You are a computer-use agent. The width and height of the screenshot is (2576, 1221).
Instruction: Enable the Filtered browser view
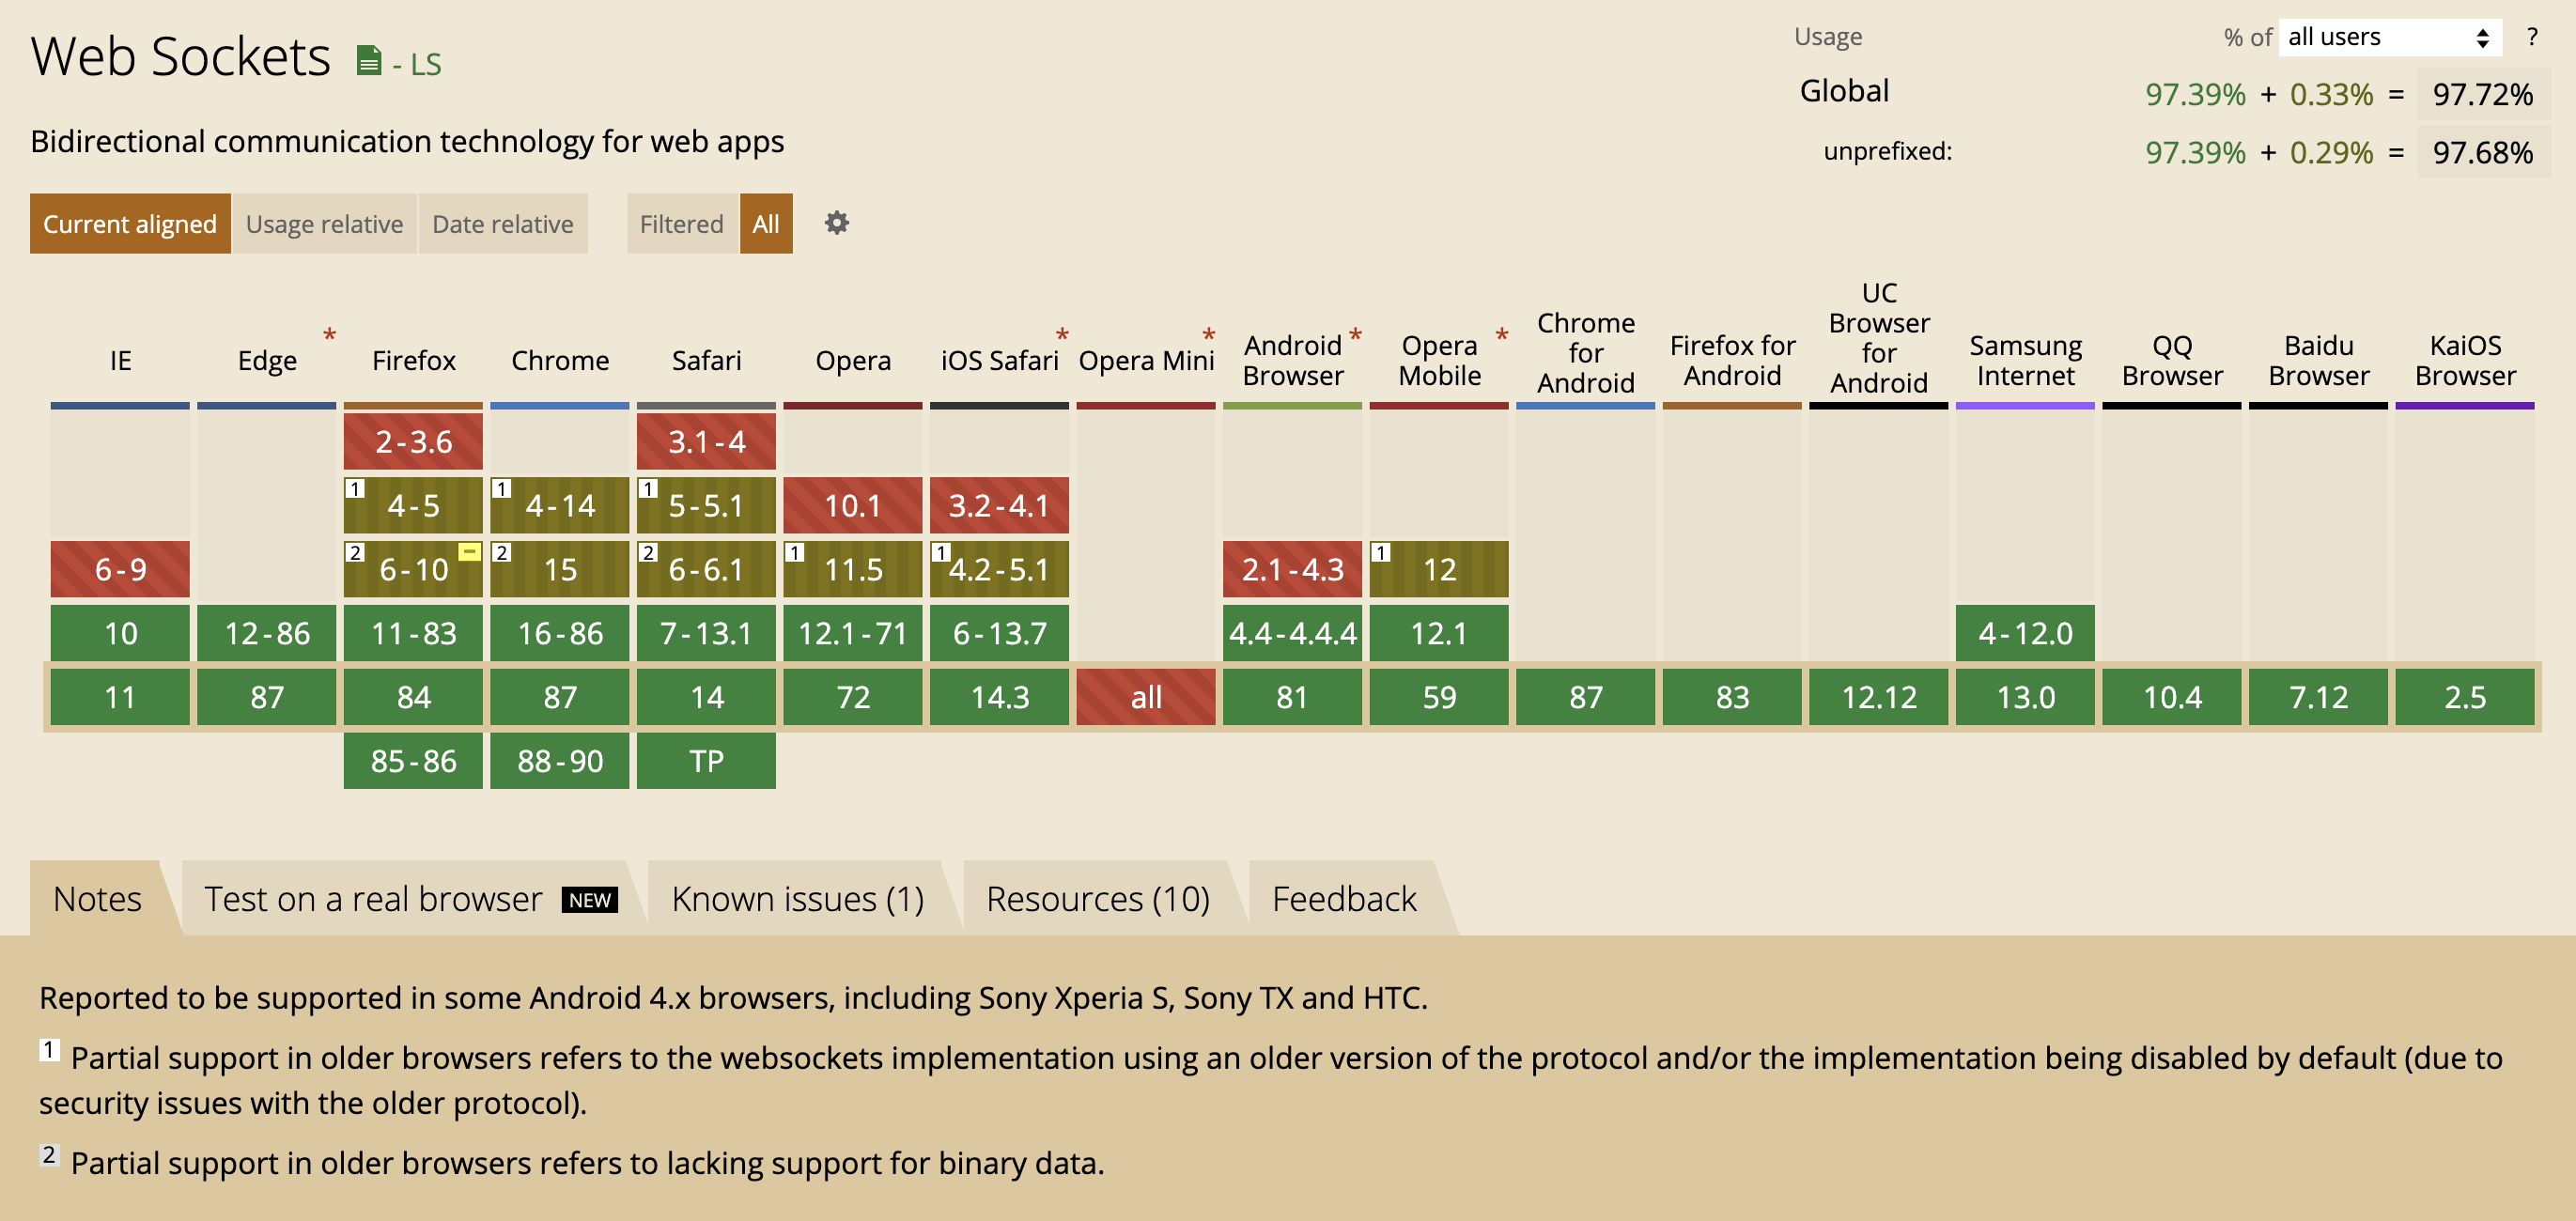(681, 224)
